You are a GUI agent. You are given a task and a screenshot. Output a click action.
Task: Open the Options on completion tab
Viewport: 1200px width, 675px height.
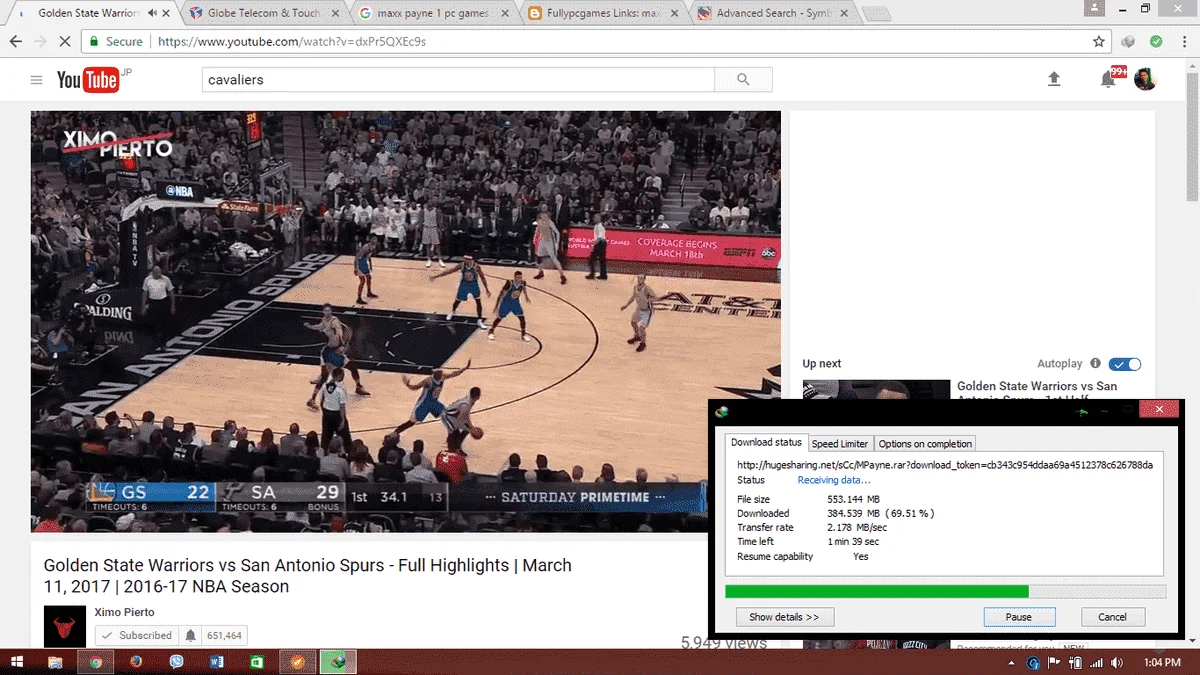pyautogui.click(x=925, y=444)
